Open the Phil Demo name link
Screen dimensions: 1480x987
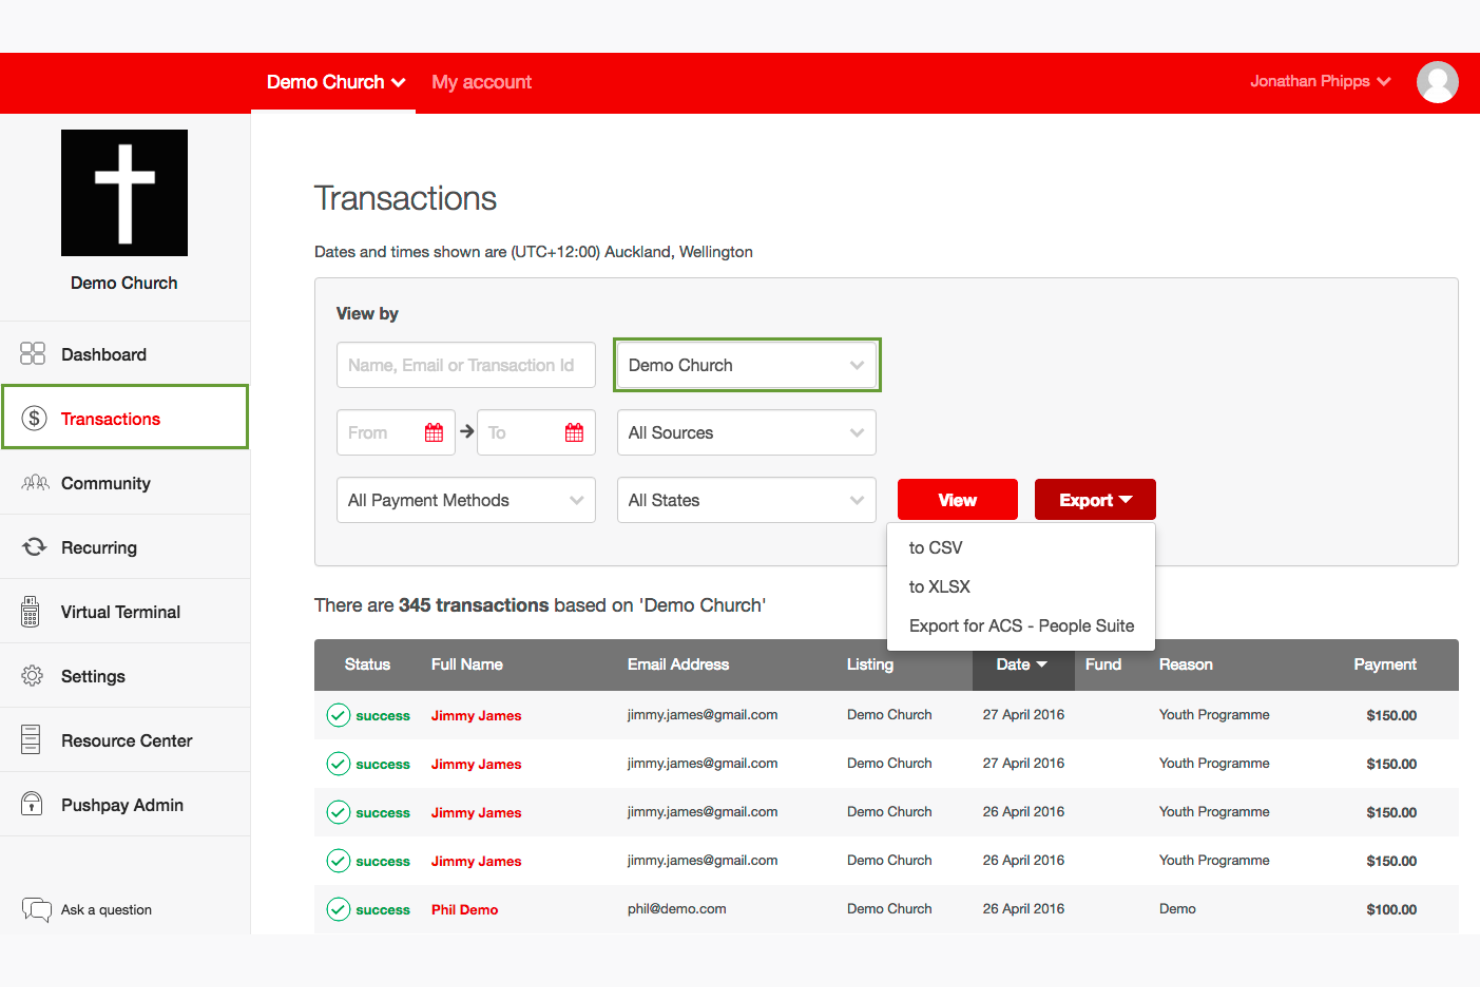(464, 910)
